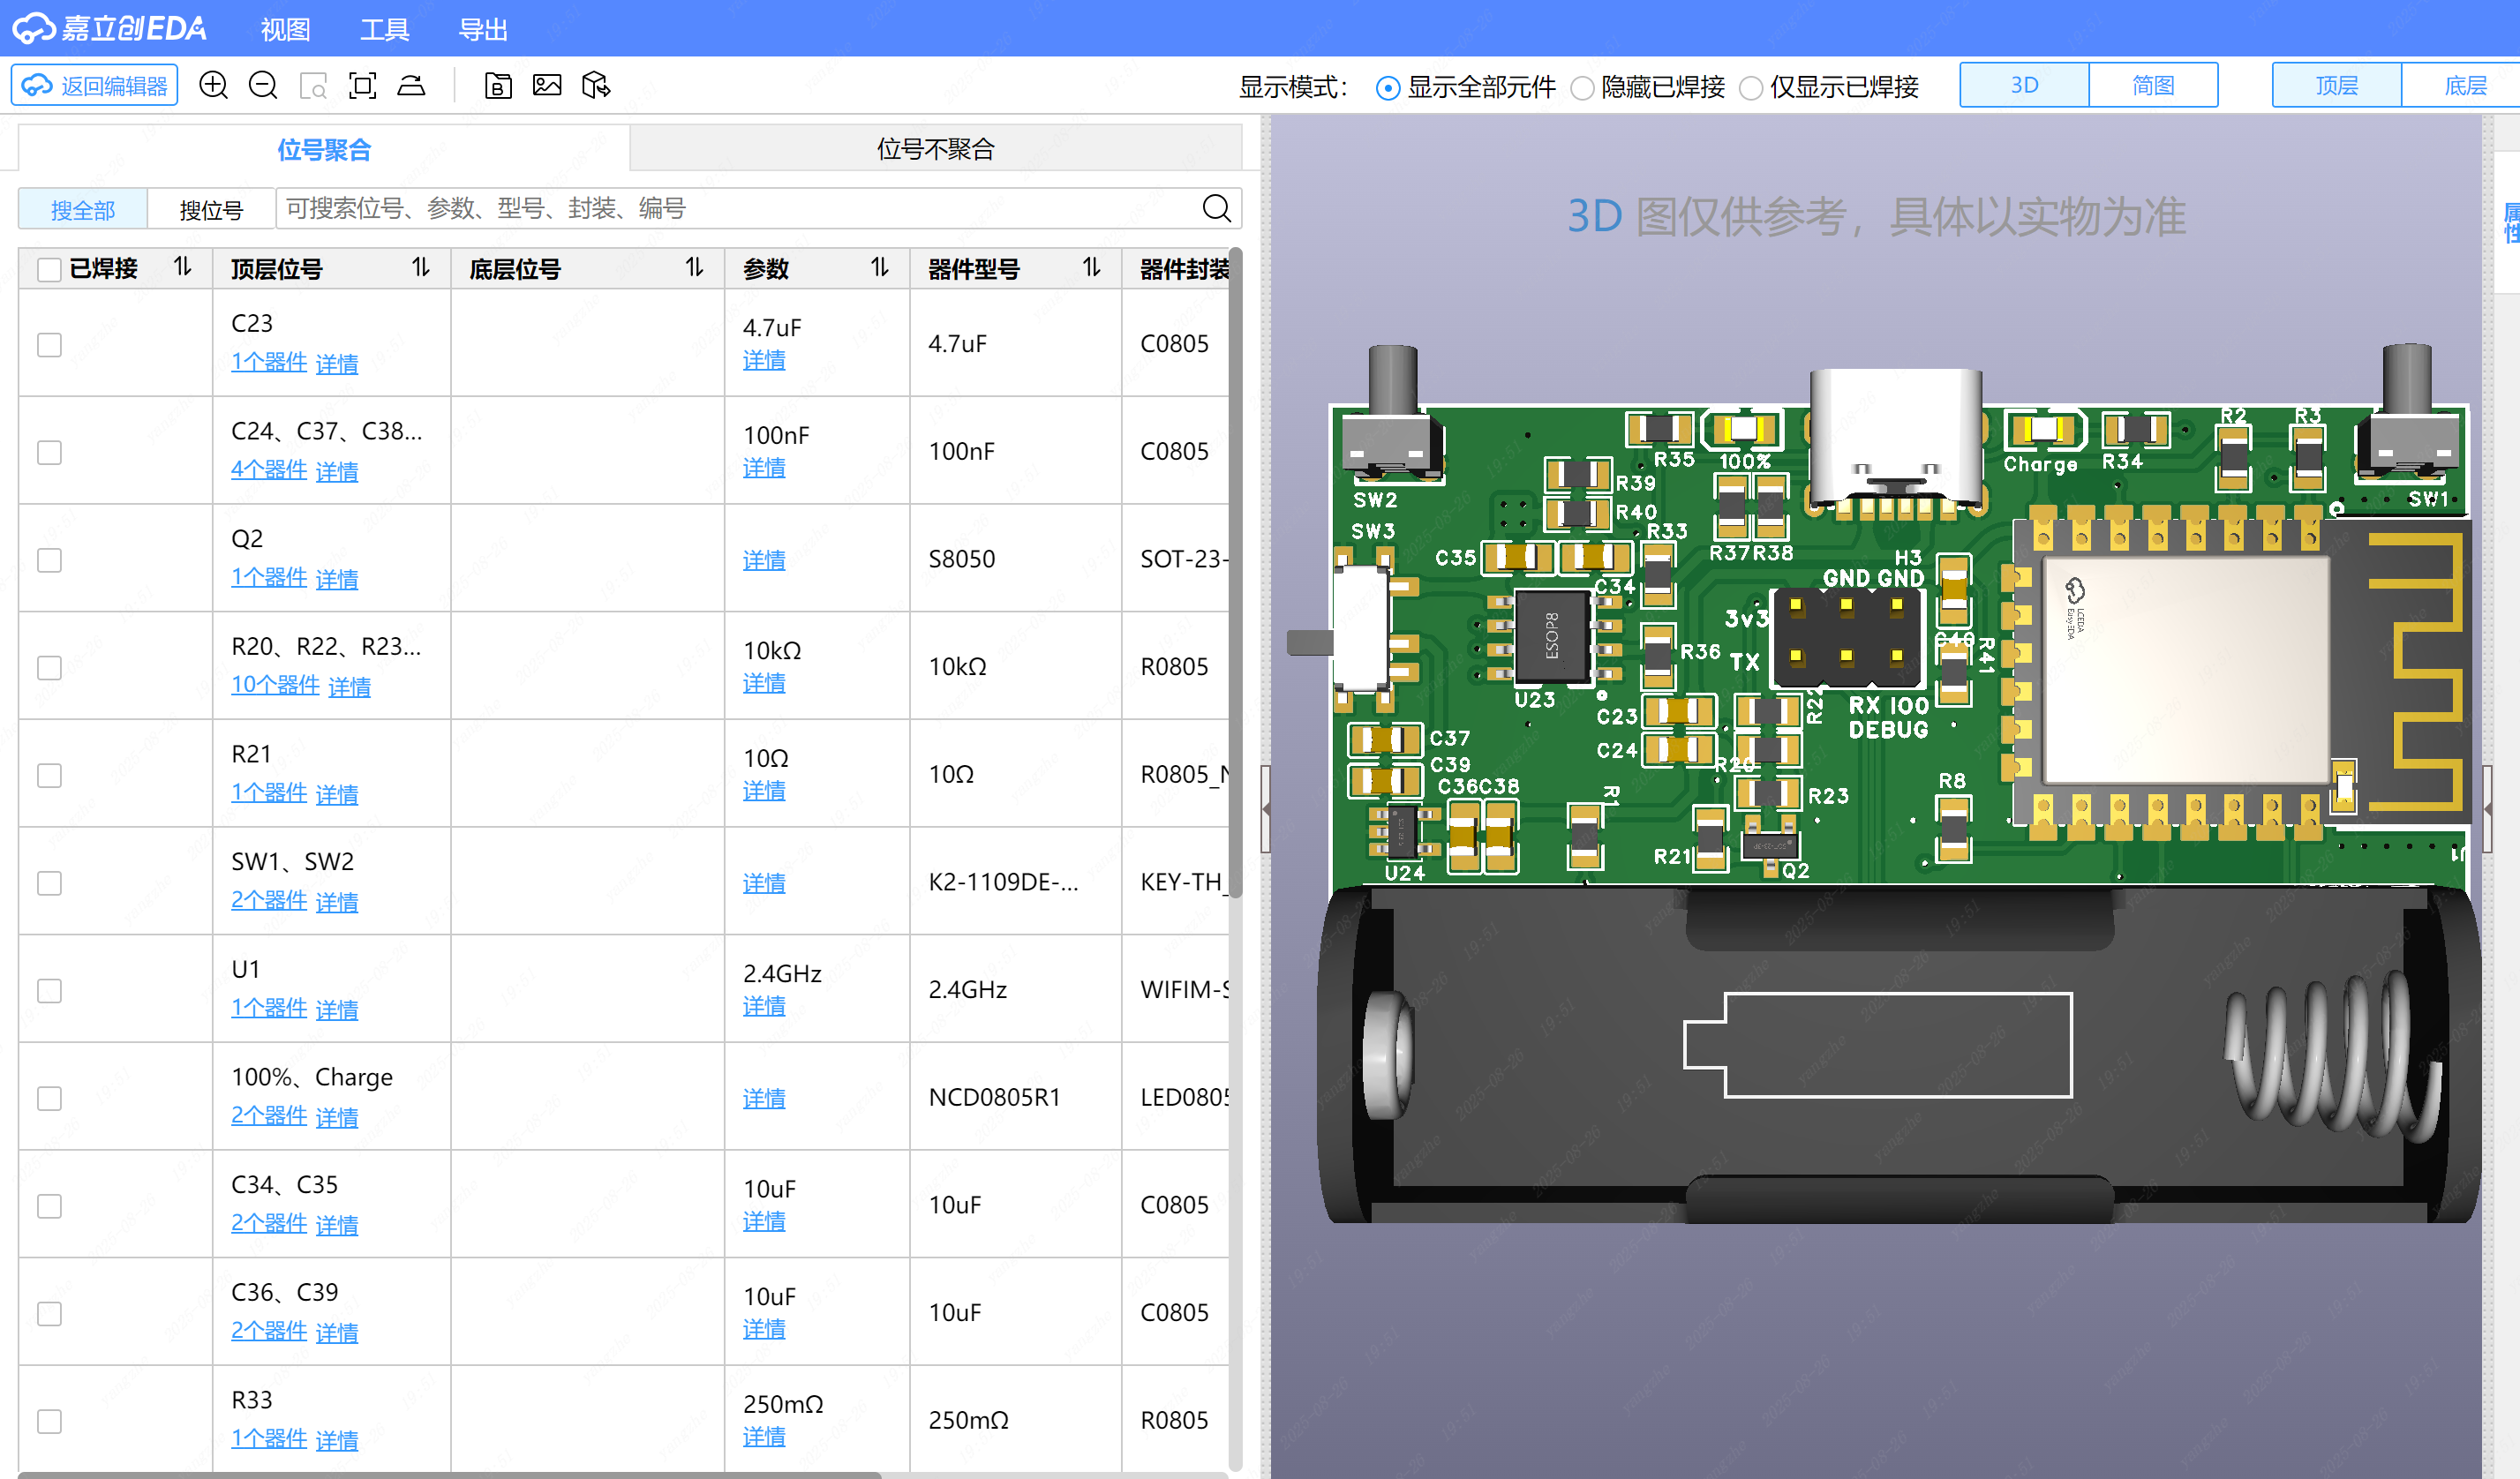Expand right property panel arrow

[x=2487, y=808]
